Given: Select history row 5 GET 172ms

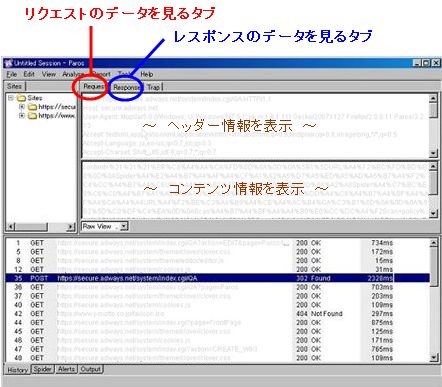Looking at the screenshot, I should (217, 252).
